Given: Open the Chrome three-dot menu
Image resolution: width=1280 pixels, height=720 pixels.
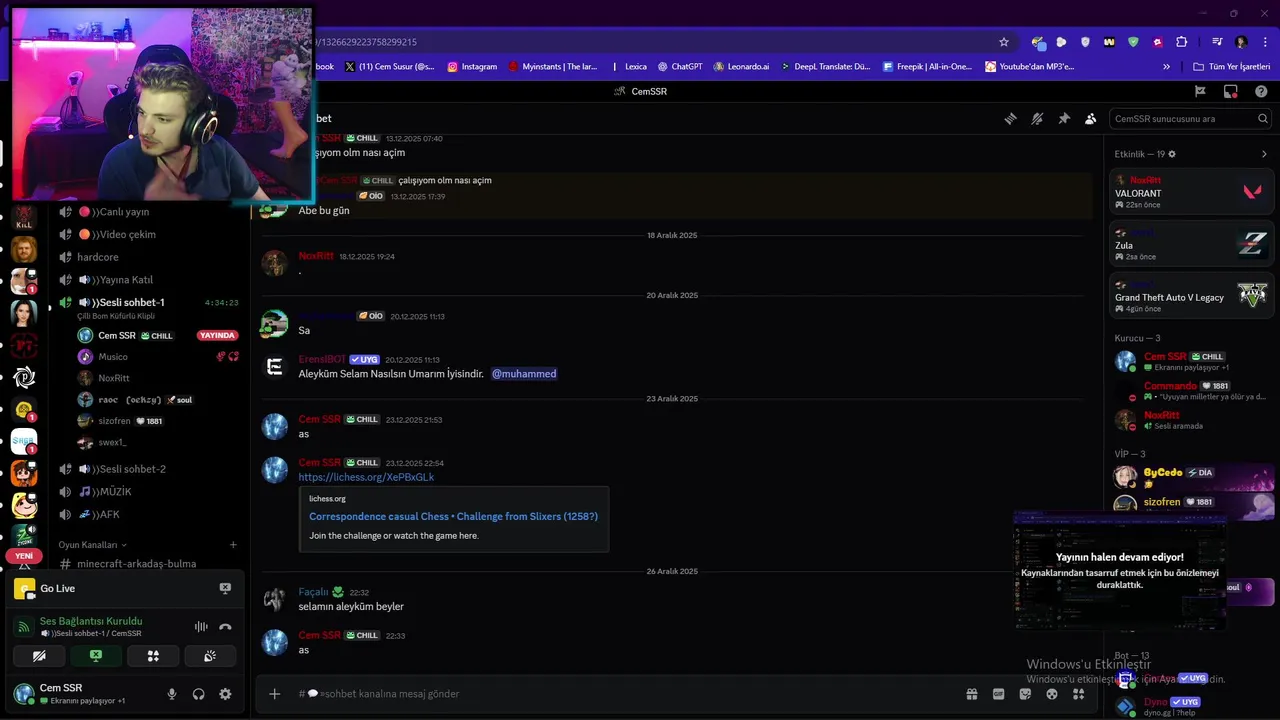Looking at the screenshot, I should tap(1264, 42).
